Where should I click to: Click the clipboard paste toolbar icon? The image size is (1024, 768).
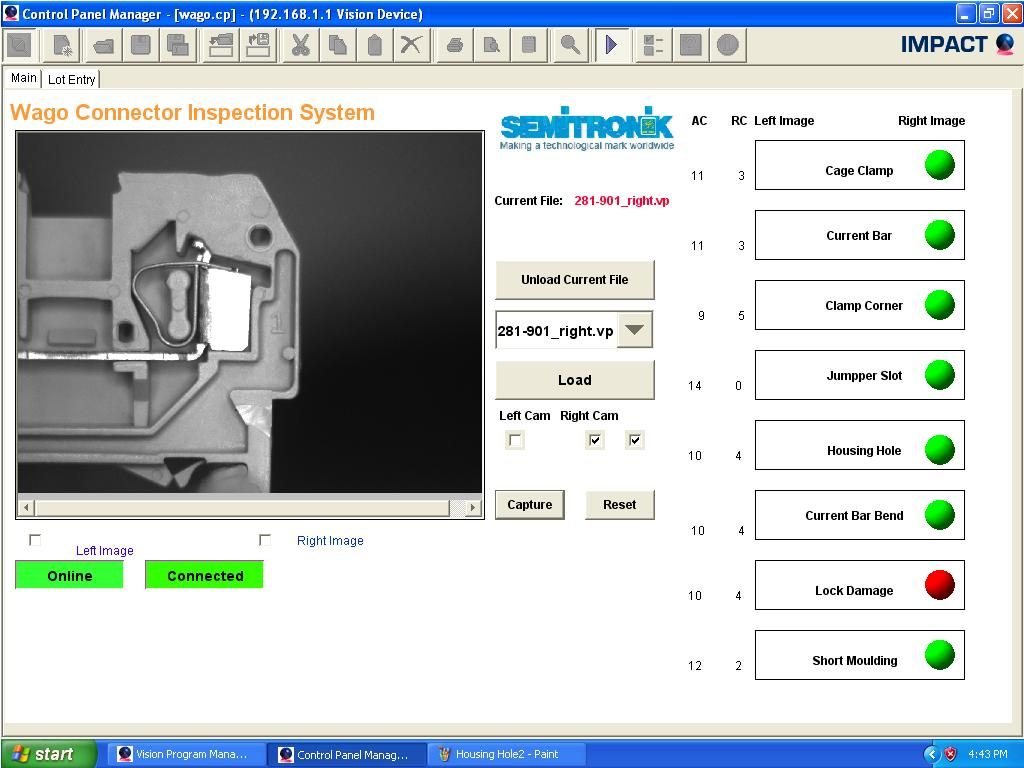(375, 45)
